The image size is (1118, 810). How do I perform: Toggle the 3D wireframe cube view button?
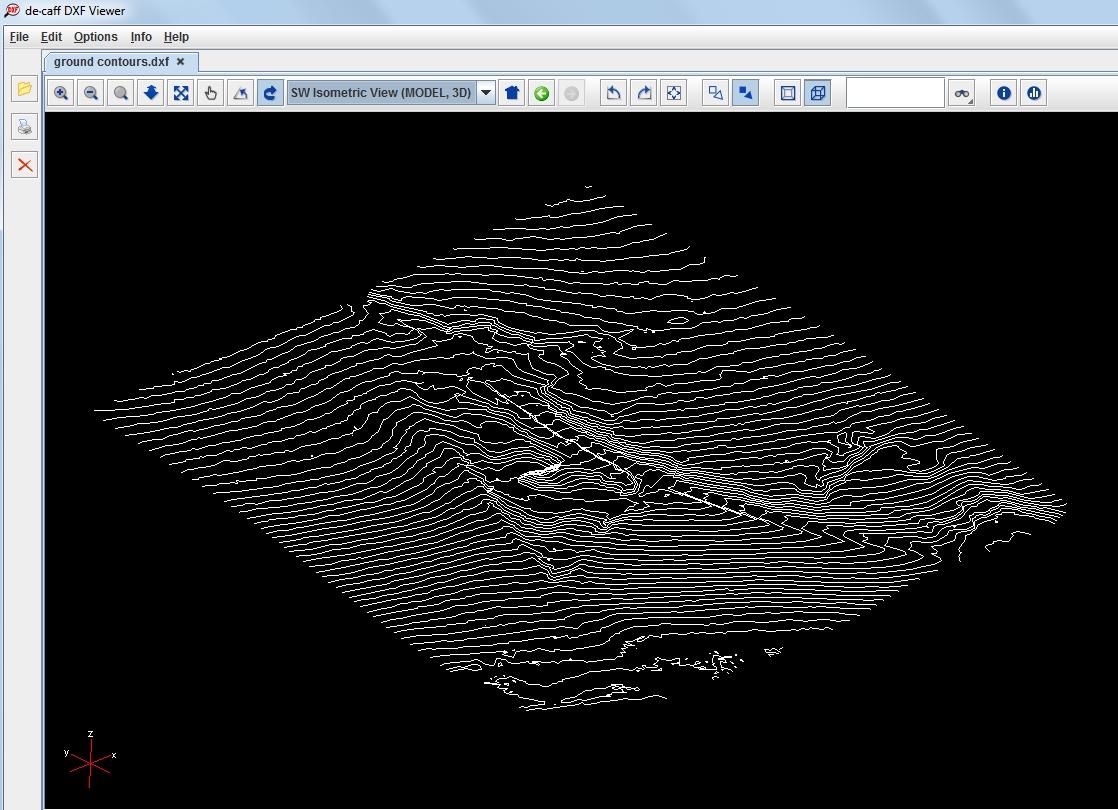coord(818,93)
